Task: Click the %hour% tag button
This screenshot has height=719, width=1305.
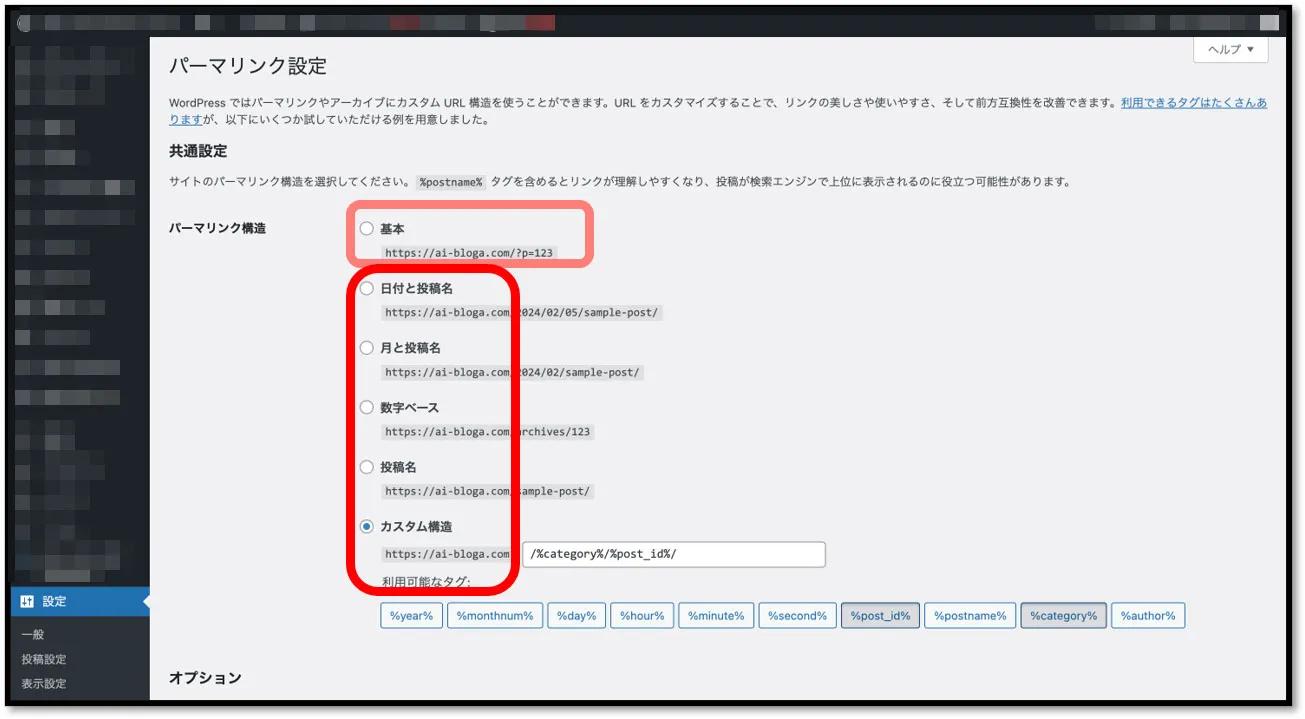Action: [x=641, y=616]
